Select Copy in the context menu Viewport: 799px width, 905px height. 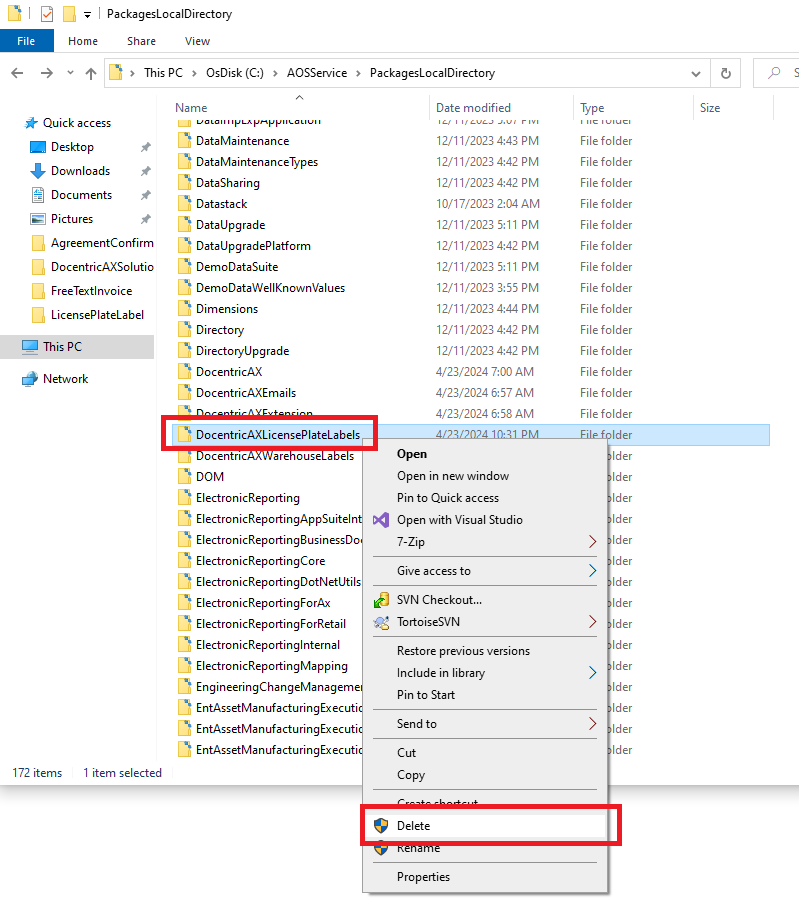click(411, 775)
